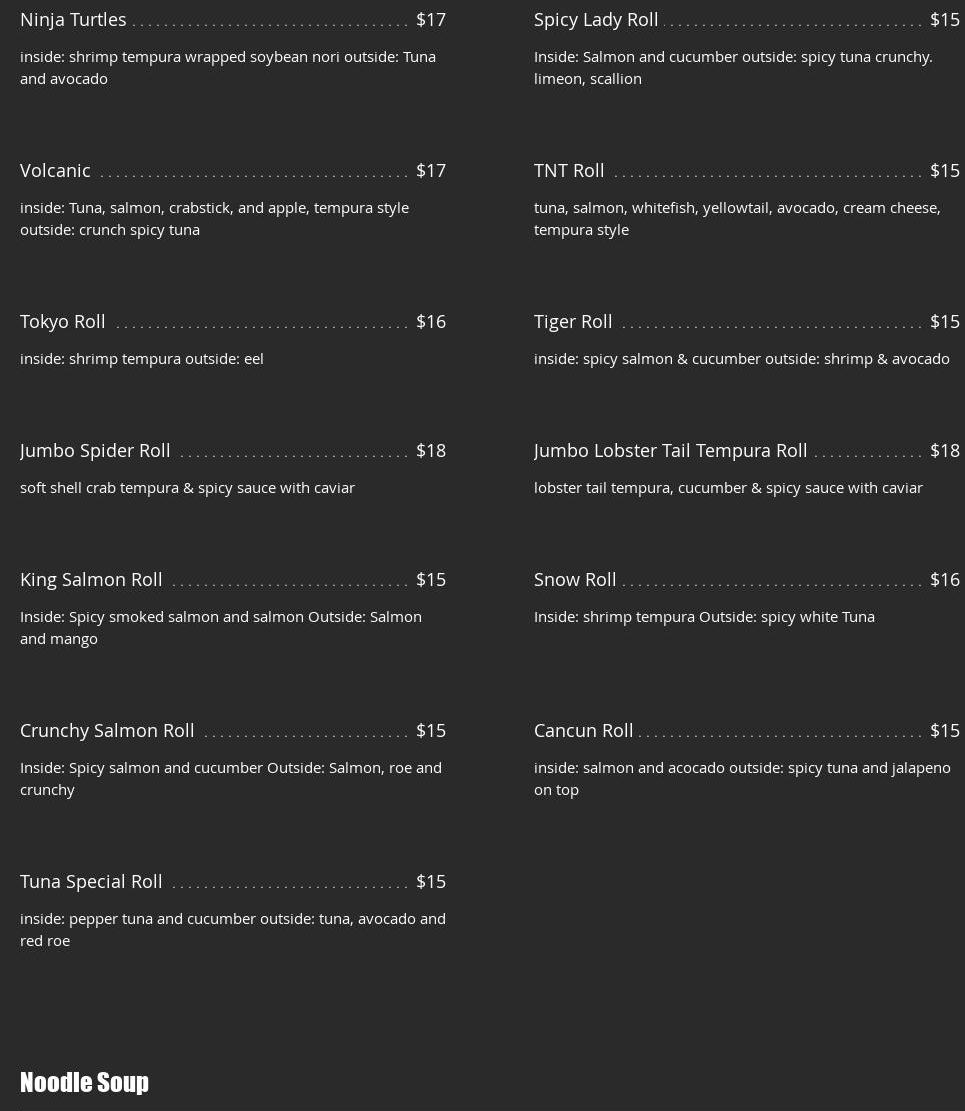Pick the Tuna Special Roll item
The height and width of the screenshot is (1111, 965).
click(91, 881)
